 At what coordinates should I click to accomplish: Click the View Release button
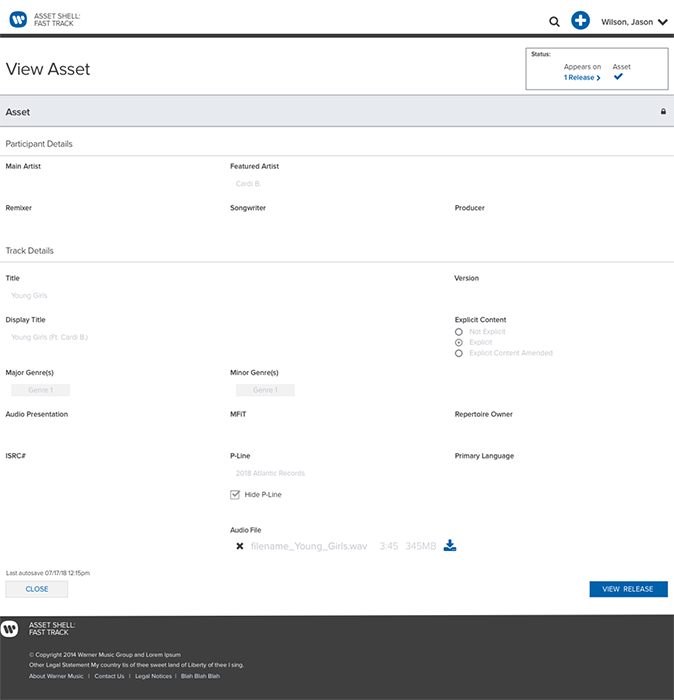[628, 589]
